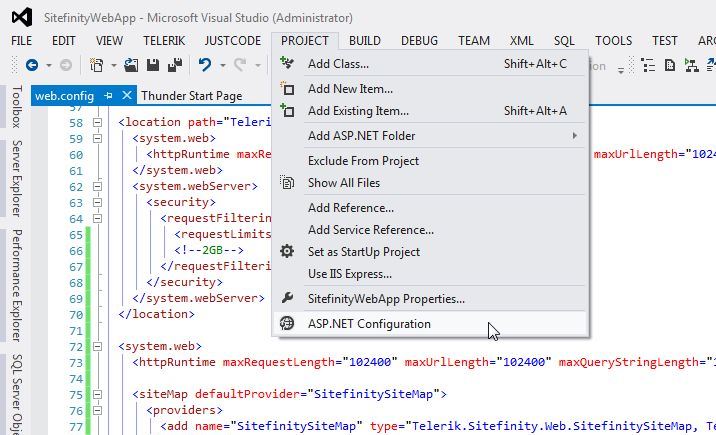Open the Undo history dropdown arrow

click(x=221, y=65)
